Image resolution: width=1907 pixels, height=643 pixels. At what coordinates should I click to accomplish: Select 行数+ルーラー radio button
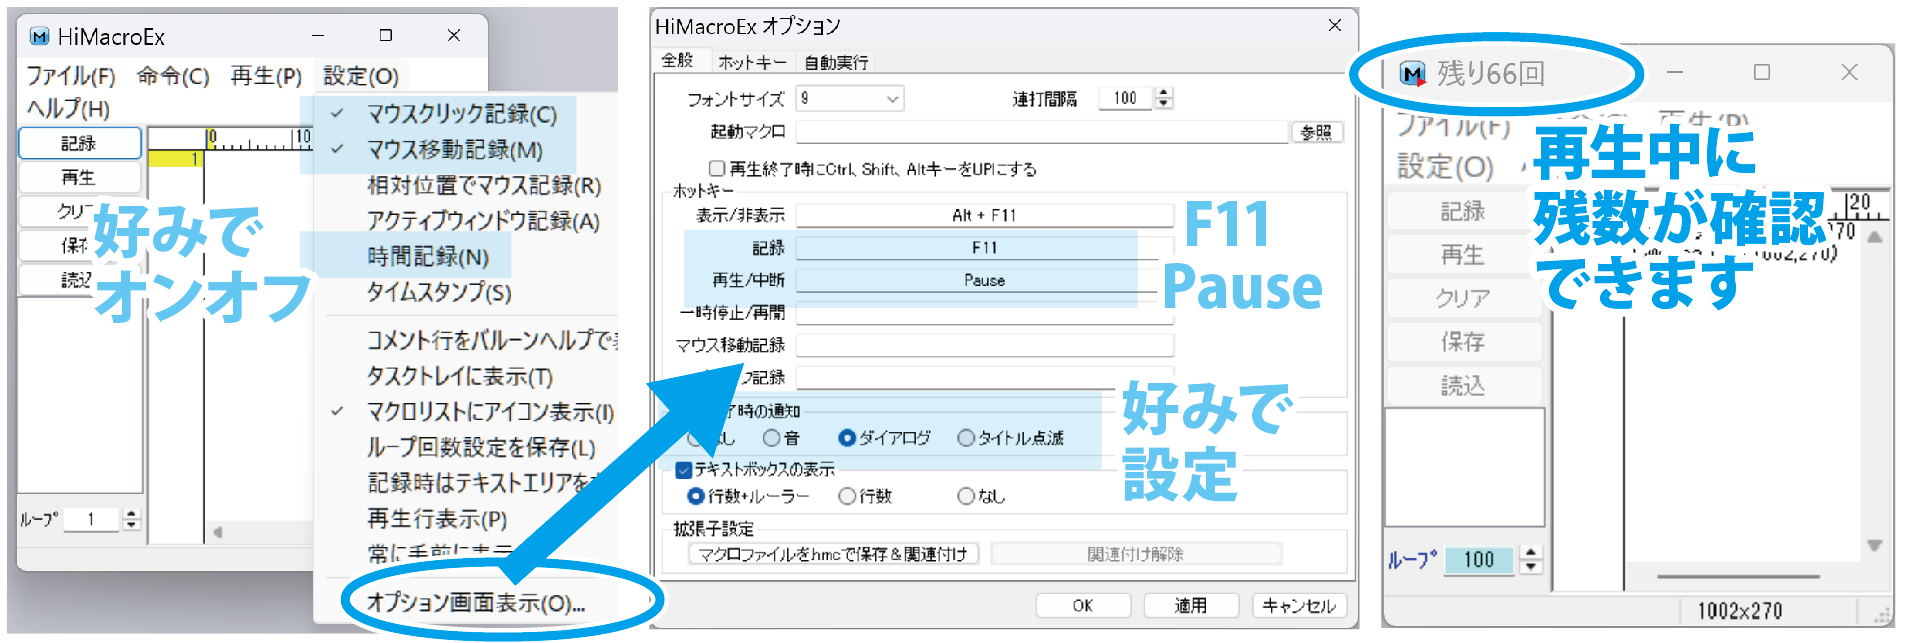[696, 496]
